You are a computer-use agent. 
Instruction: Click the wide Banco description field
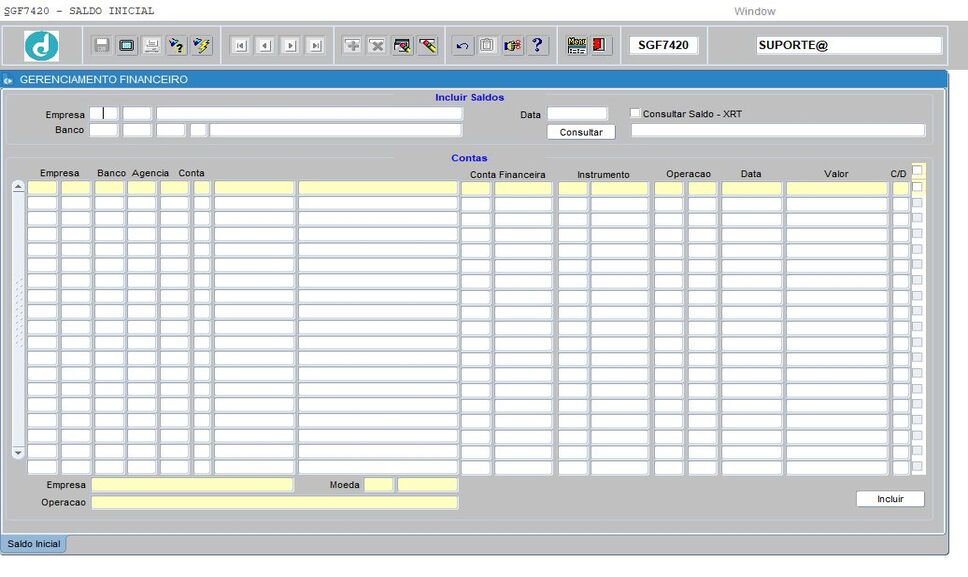335,130
